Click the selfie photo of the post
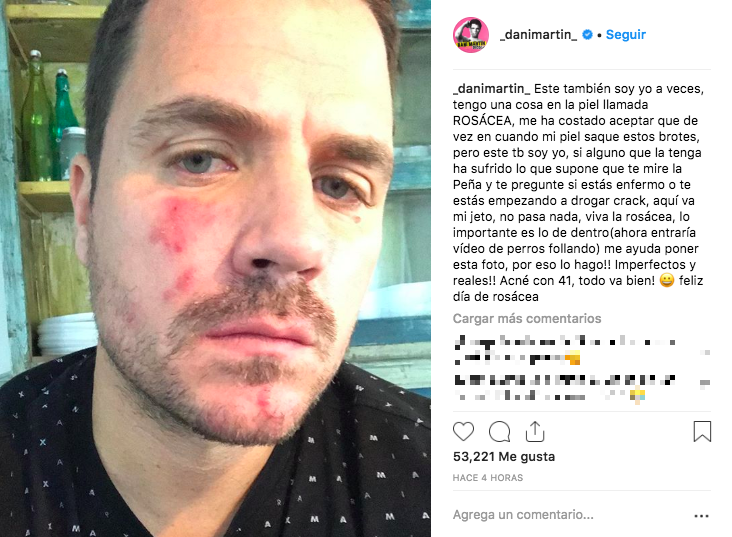The width and height of the screenshot is (732, 537). pyautogui.click(x=215, y=268)
